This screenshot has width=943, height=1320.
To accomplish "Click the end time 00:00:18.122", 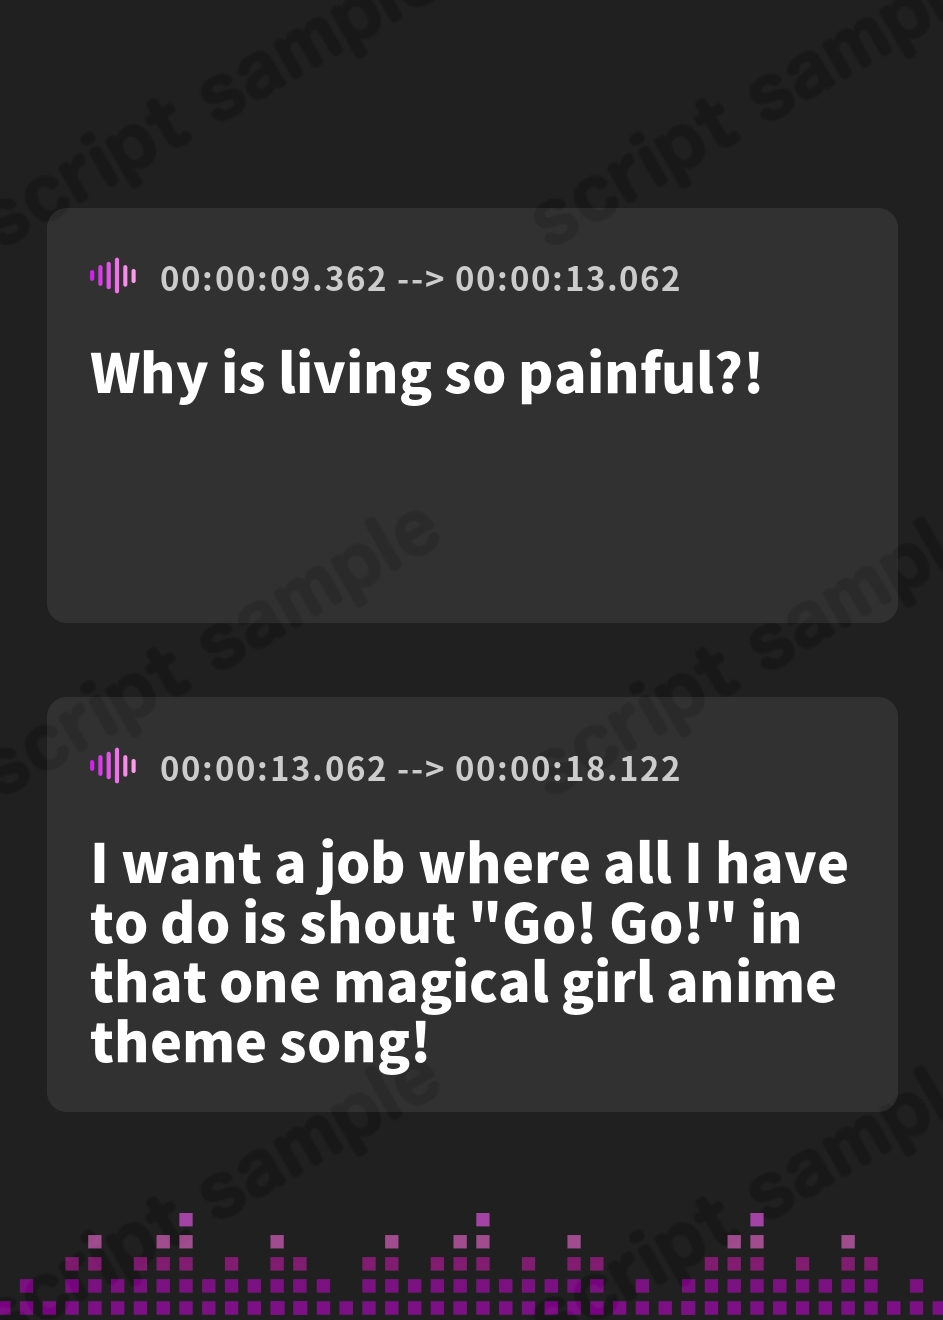I will coord(568,768).
